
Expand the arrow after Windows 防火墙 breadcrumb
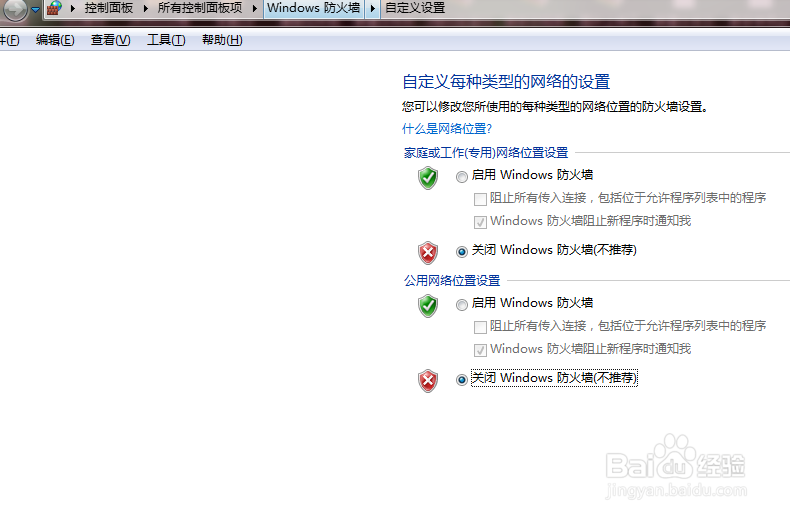(373, 8)
